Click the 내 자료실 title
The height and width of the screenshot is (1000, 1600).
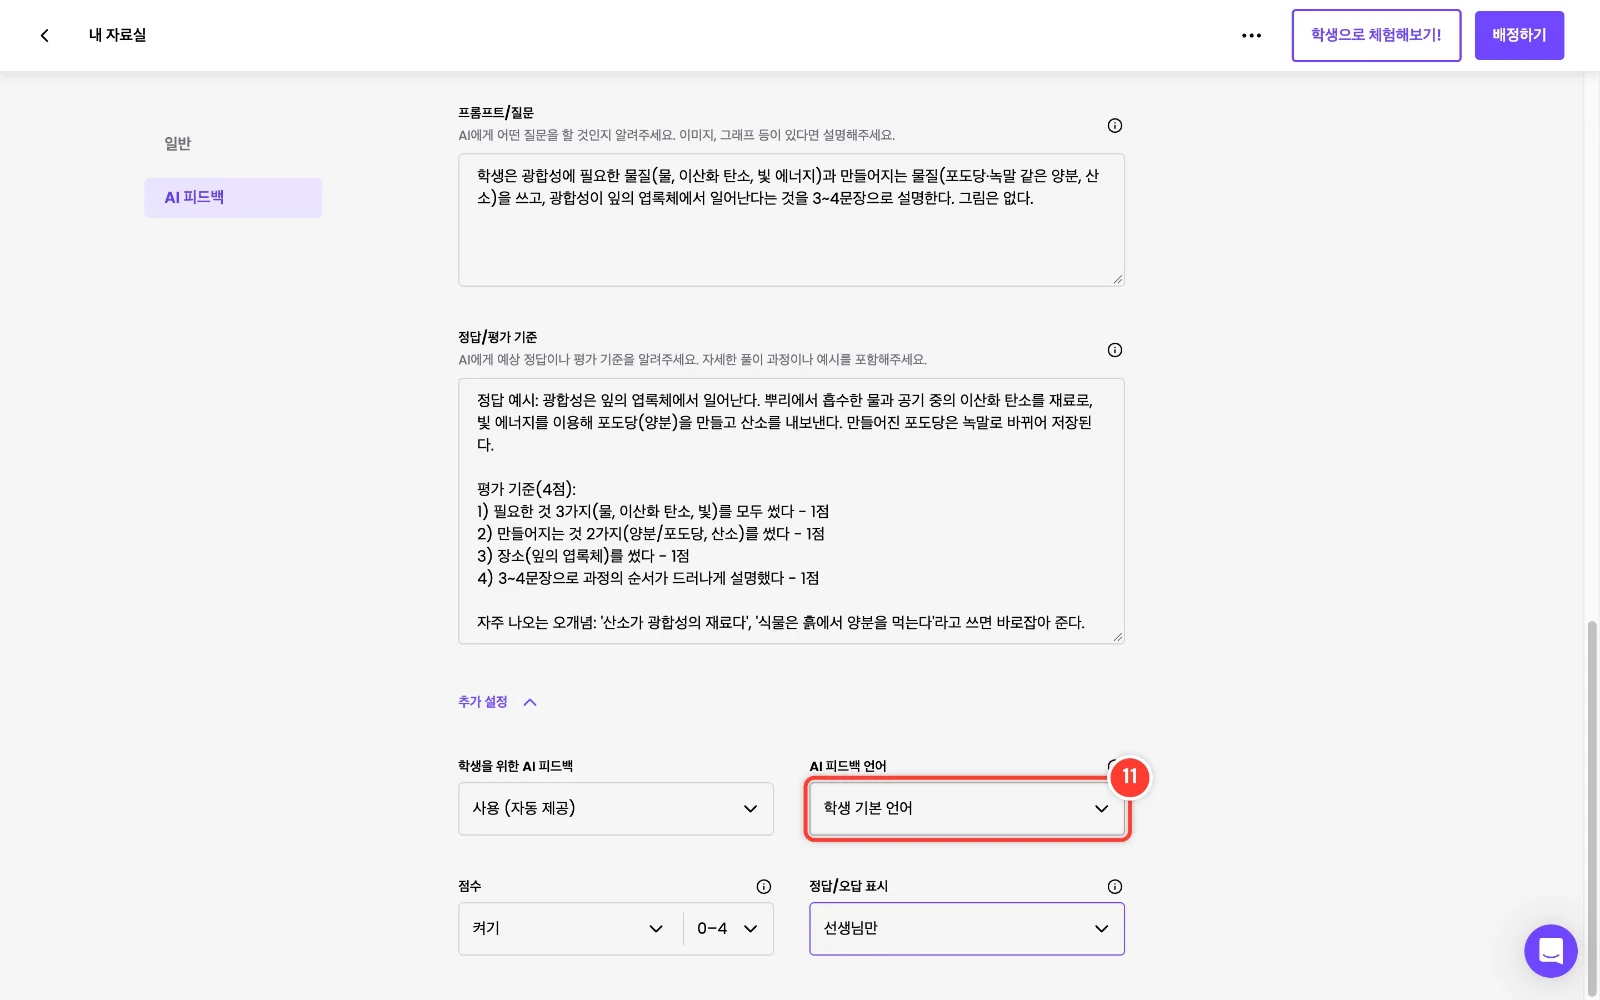(117, 35)
